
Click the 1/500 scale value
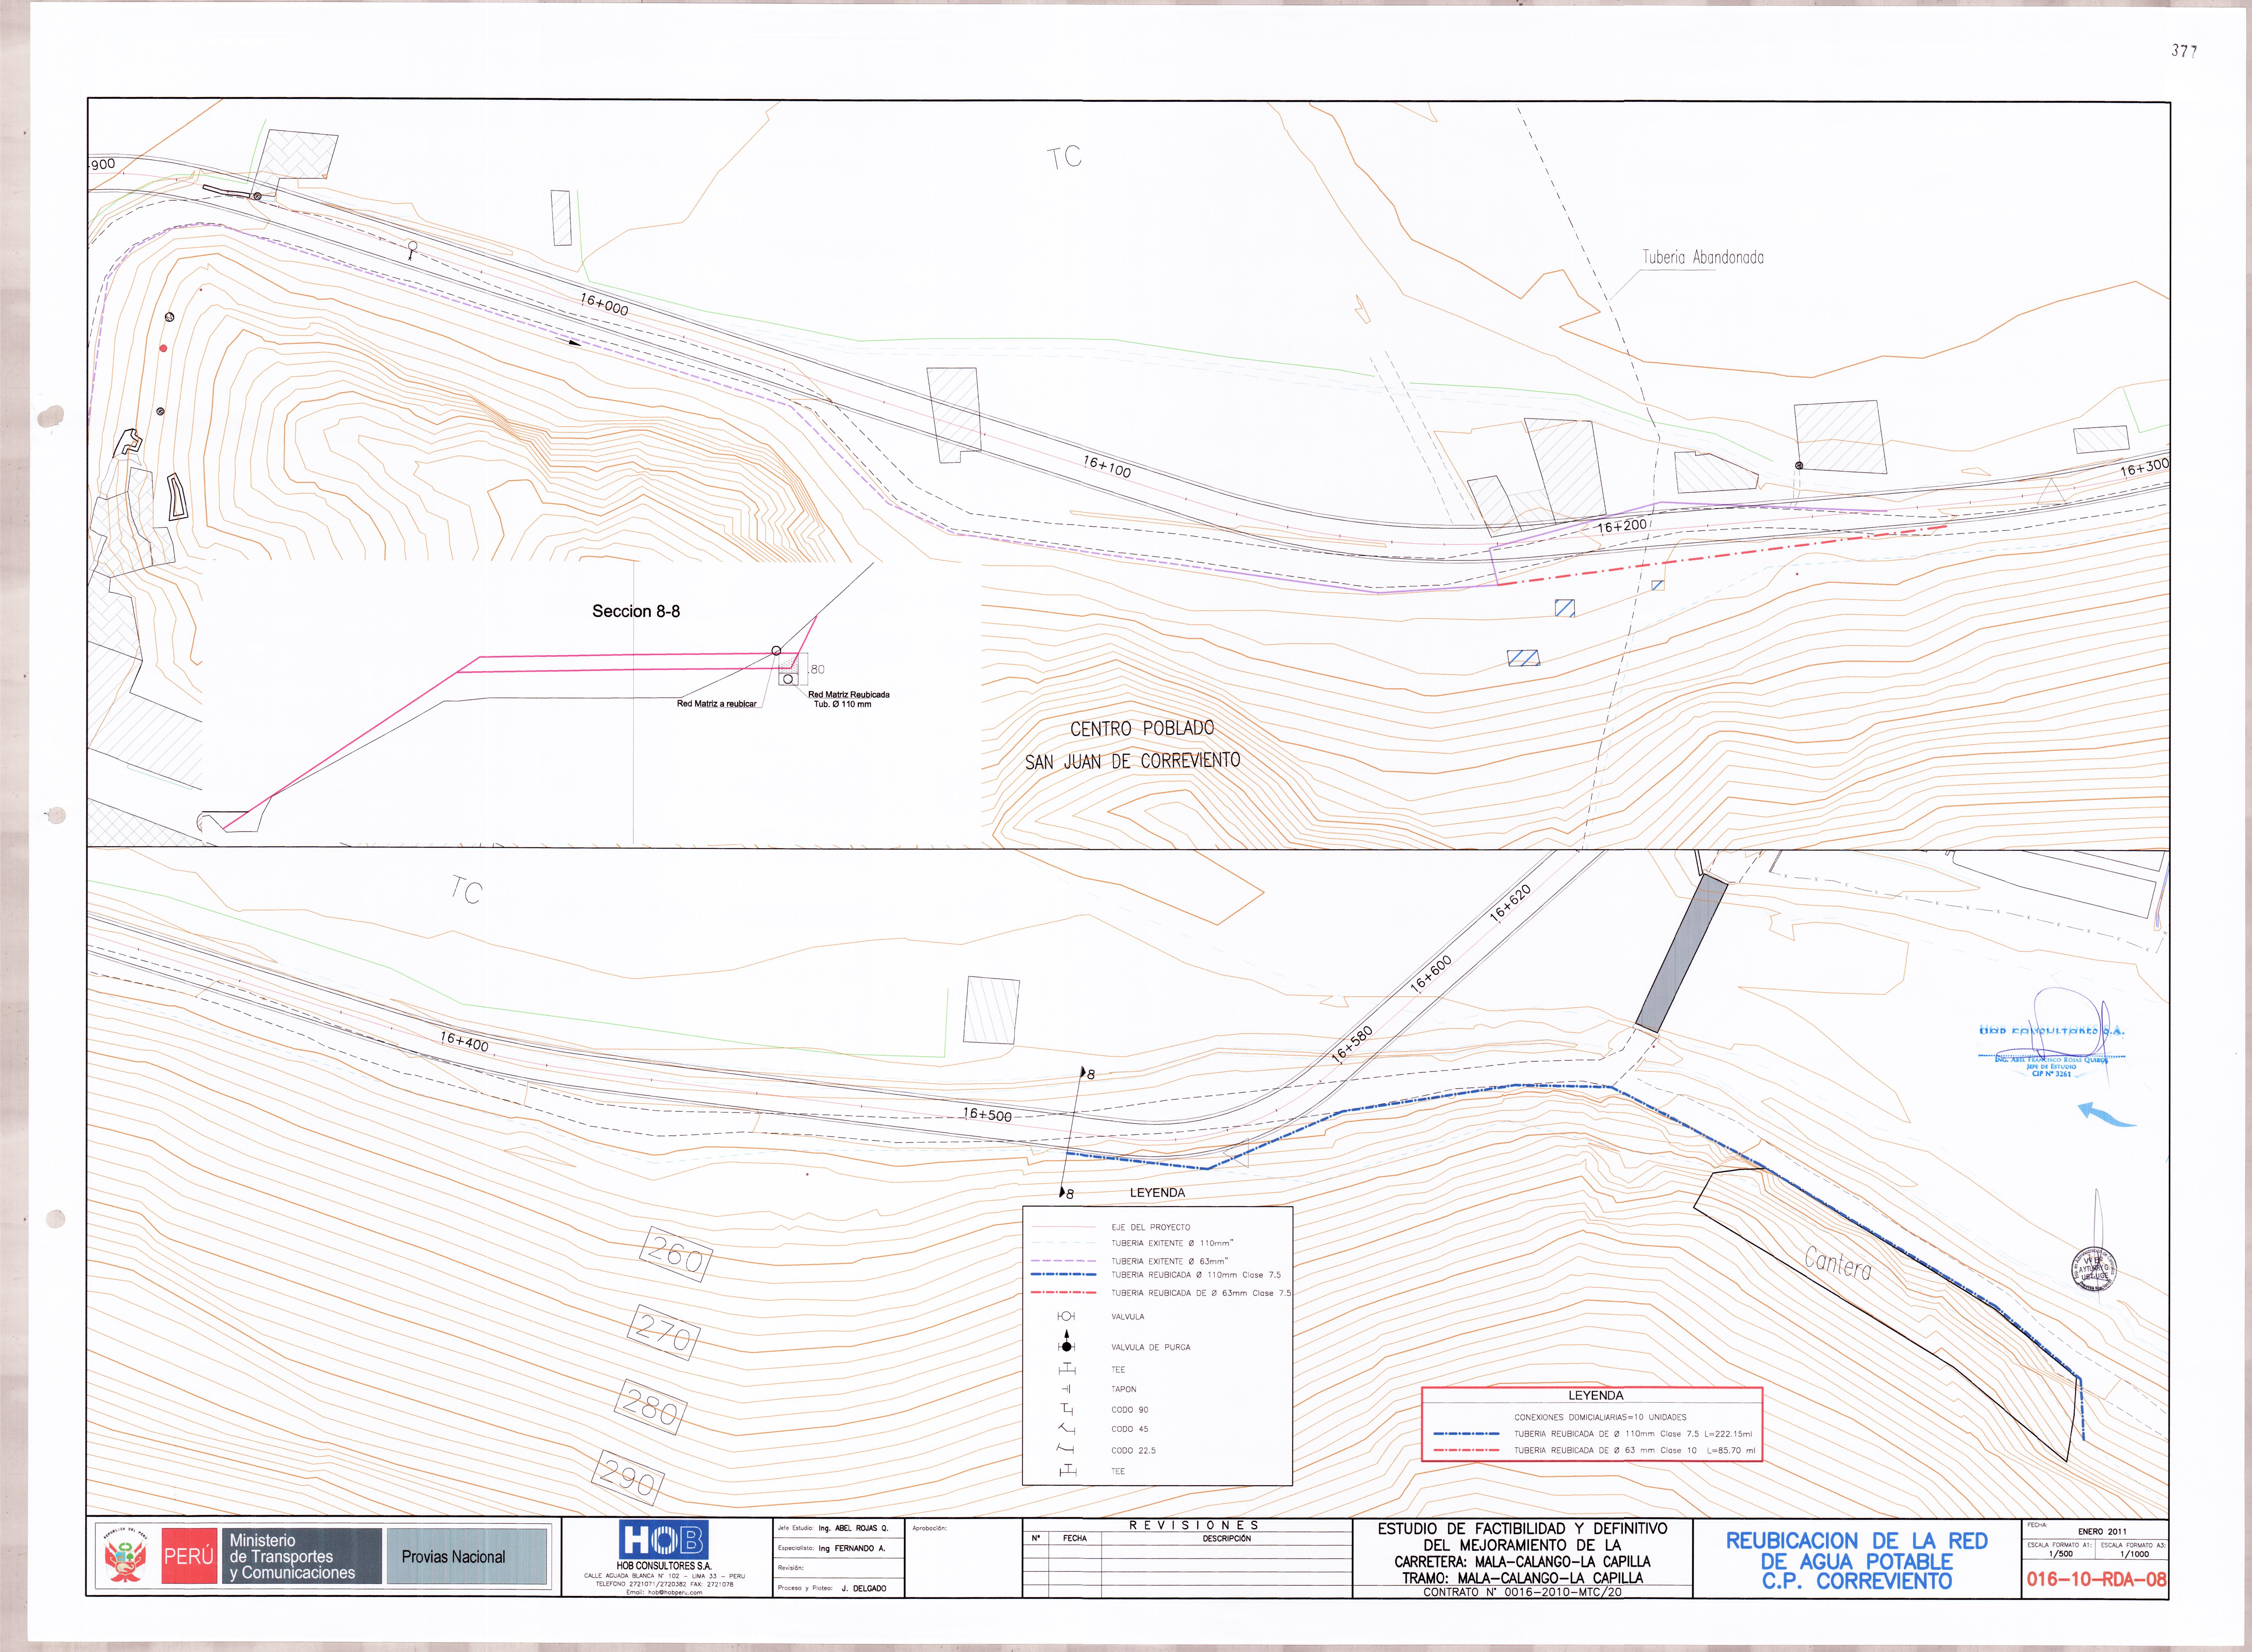(x=2060, y=1554)
